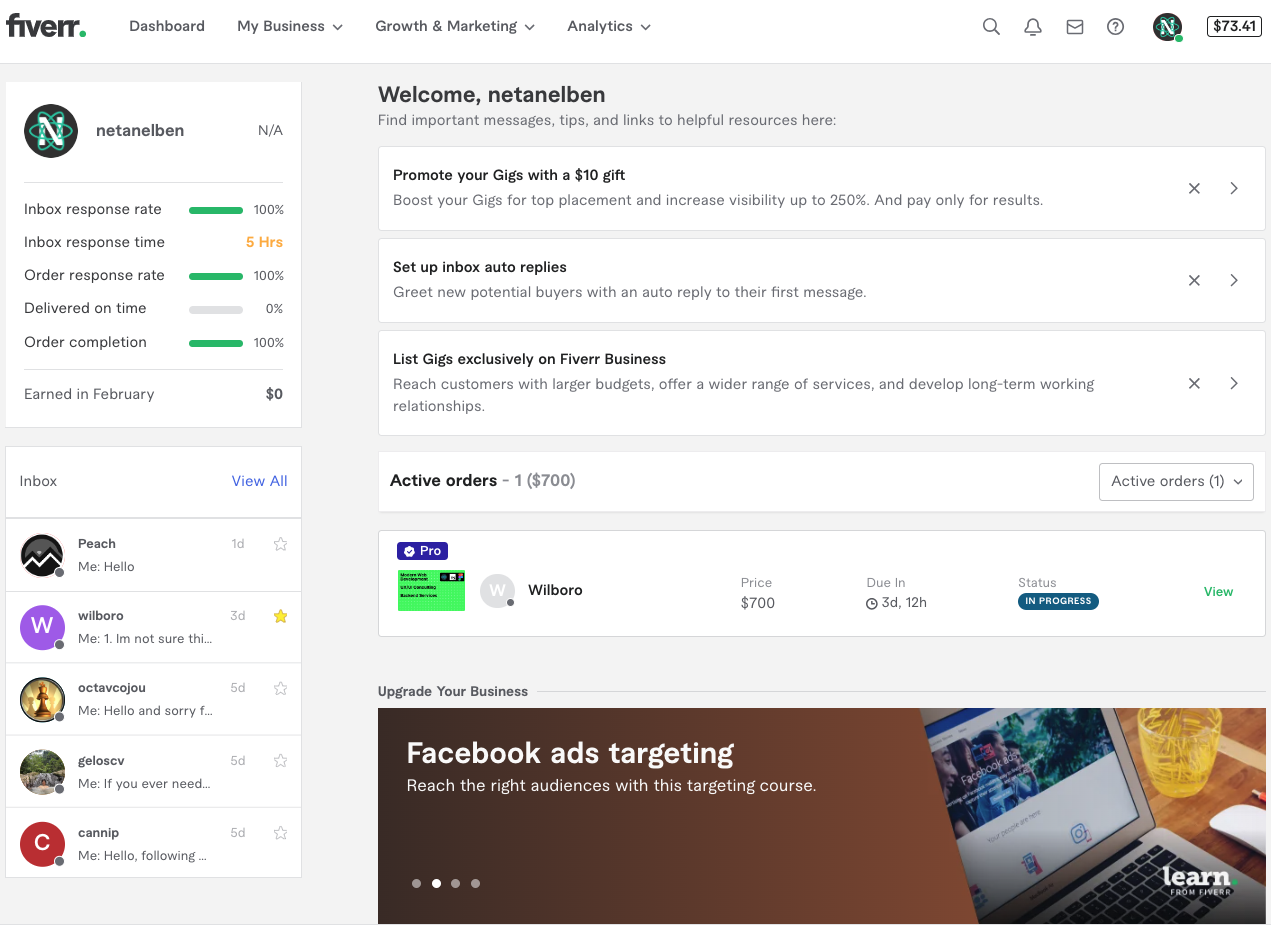Dismiss the Promote your Gigs card
The width and height of the screenshot is (1271, 928).
[x=1194, y=188]
